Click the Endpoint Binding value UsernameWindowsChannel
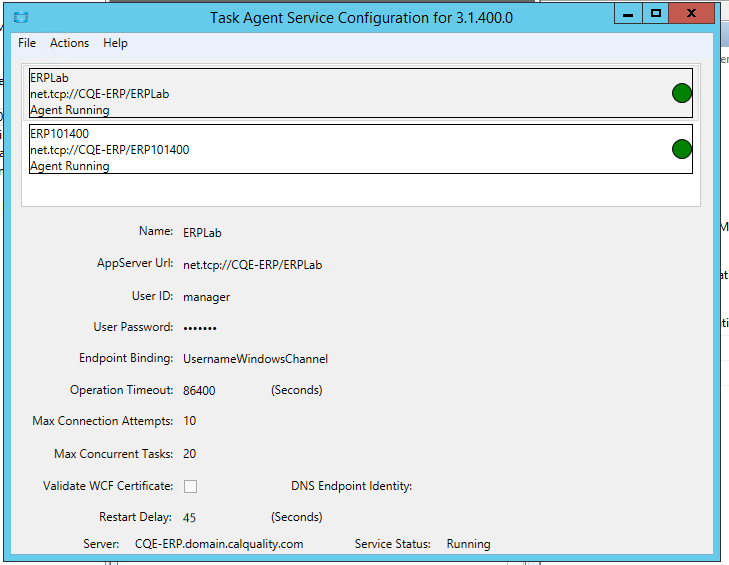729x565 pixels. pyautogui.click(x=255, y=359)
